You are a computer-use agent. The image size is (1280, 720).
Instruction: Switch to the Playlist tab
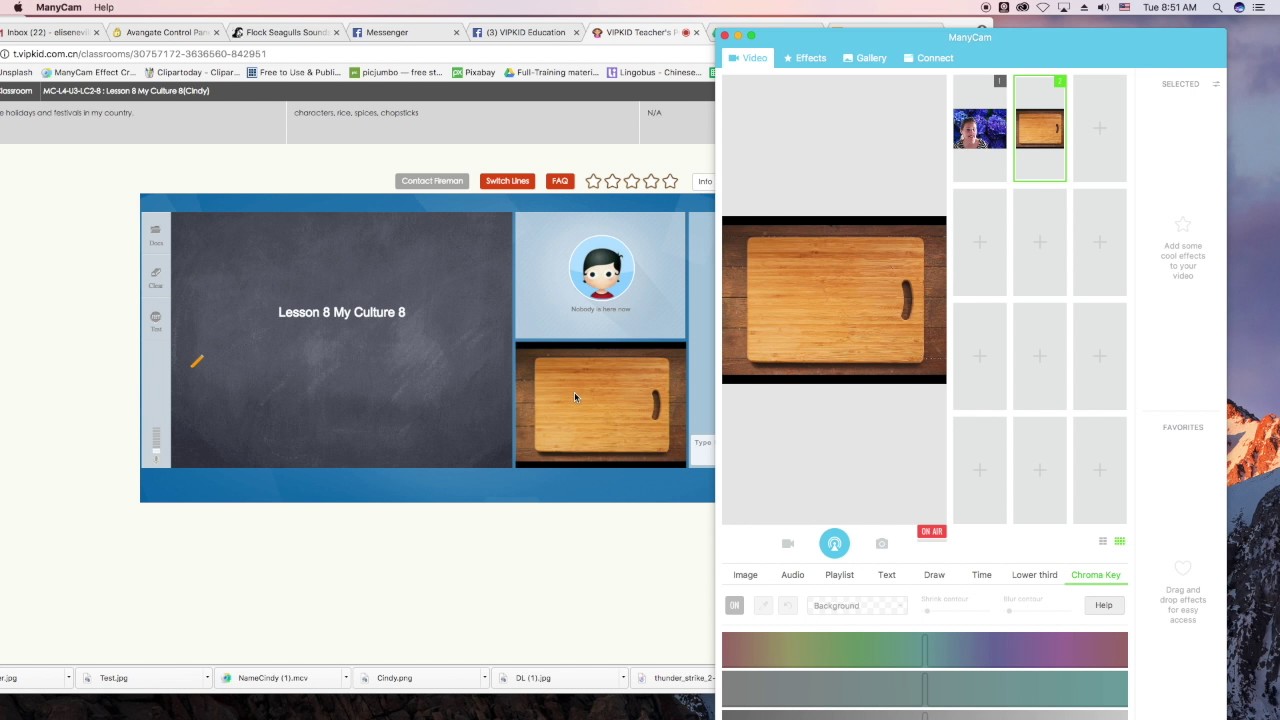coord(839,575)
